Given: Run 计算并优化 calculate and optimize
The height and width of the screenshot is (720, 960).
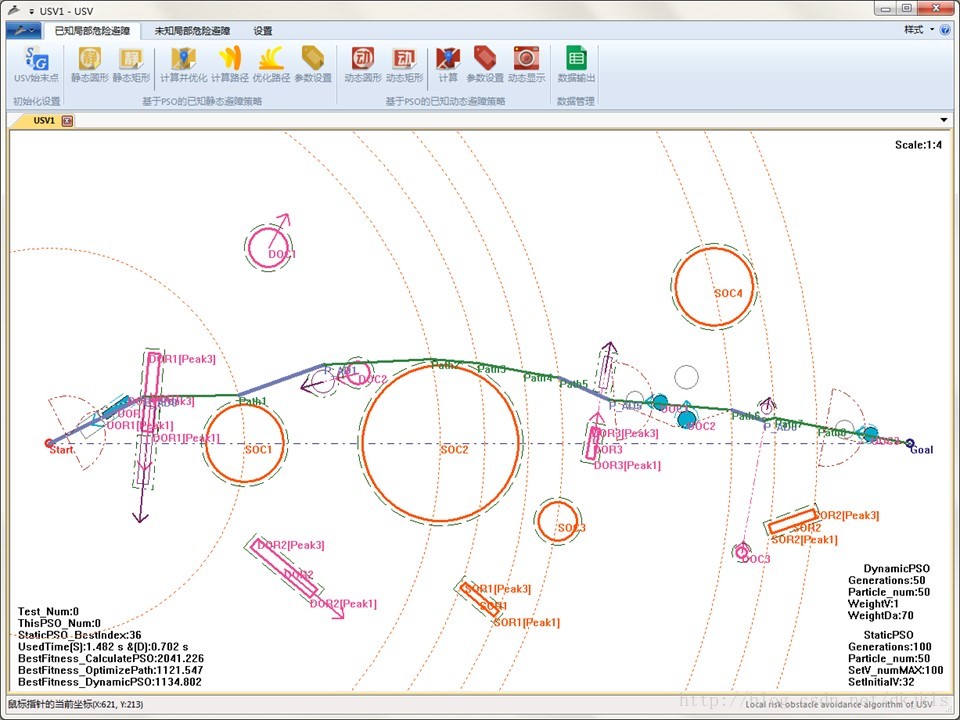Looking at the screenshot, I should (x=184, y=64).
